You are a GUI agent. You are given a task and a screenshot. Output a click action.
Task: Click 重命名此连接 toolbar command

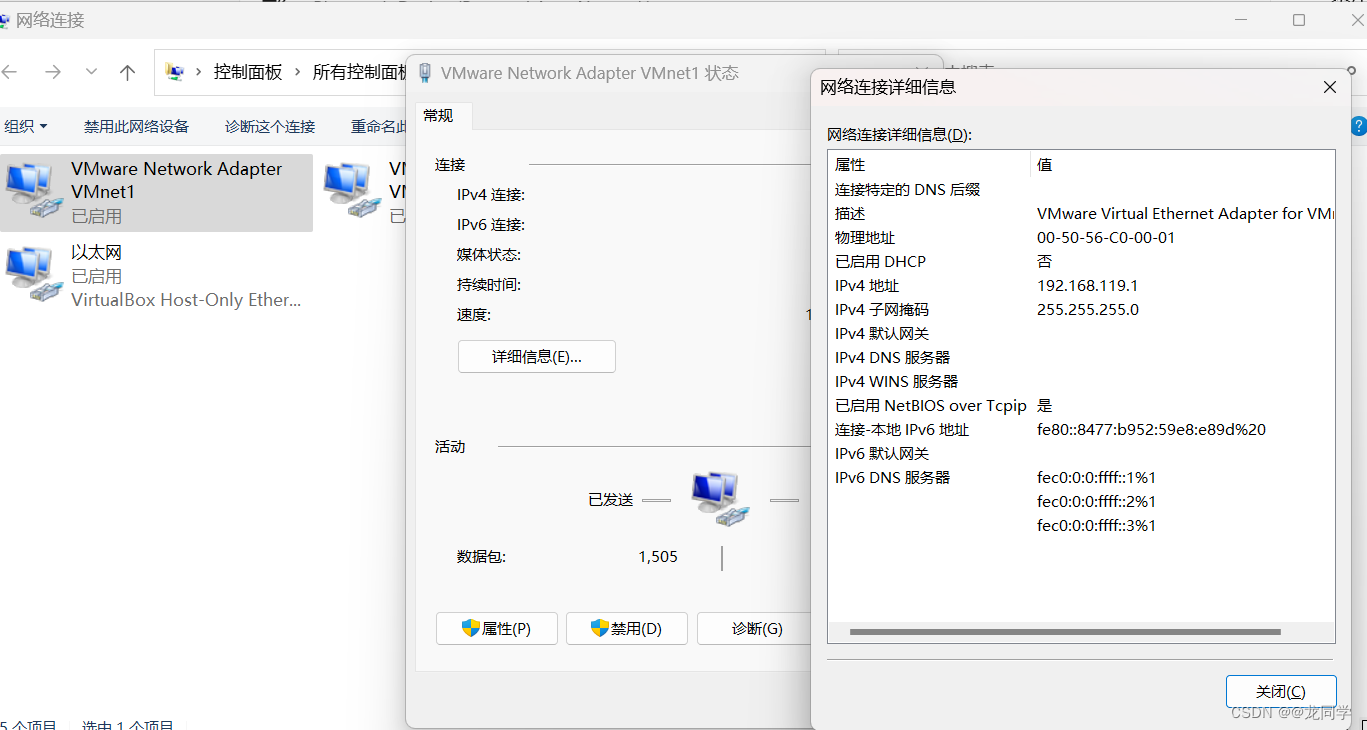pyautogui.click(x=379, y=126)
